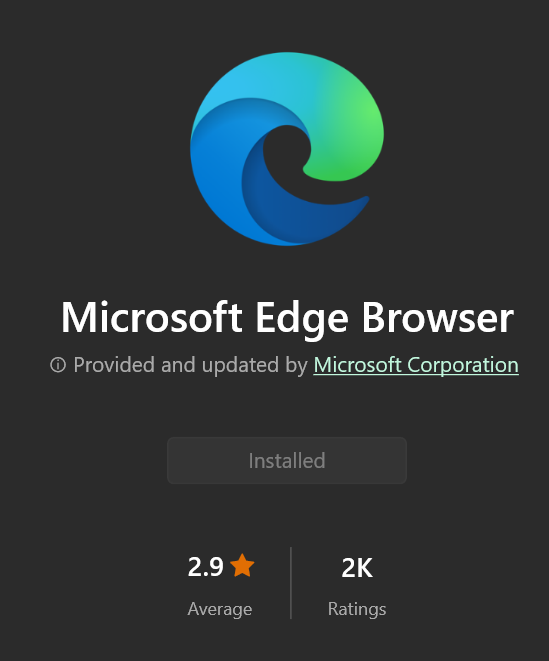This screenshot has height=661, width=549.
Task: Click the Microsoft Edge logo icon
Action: click(x=287, y=149)
